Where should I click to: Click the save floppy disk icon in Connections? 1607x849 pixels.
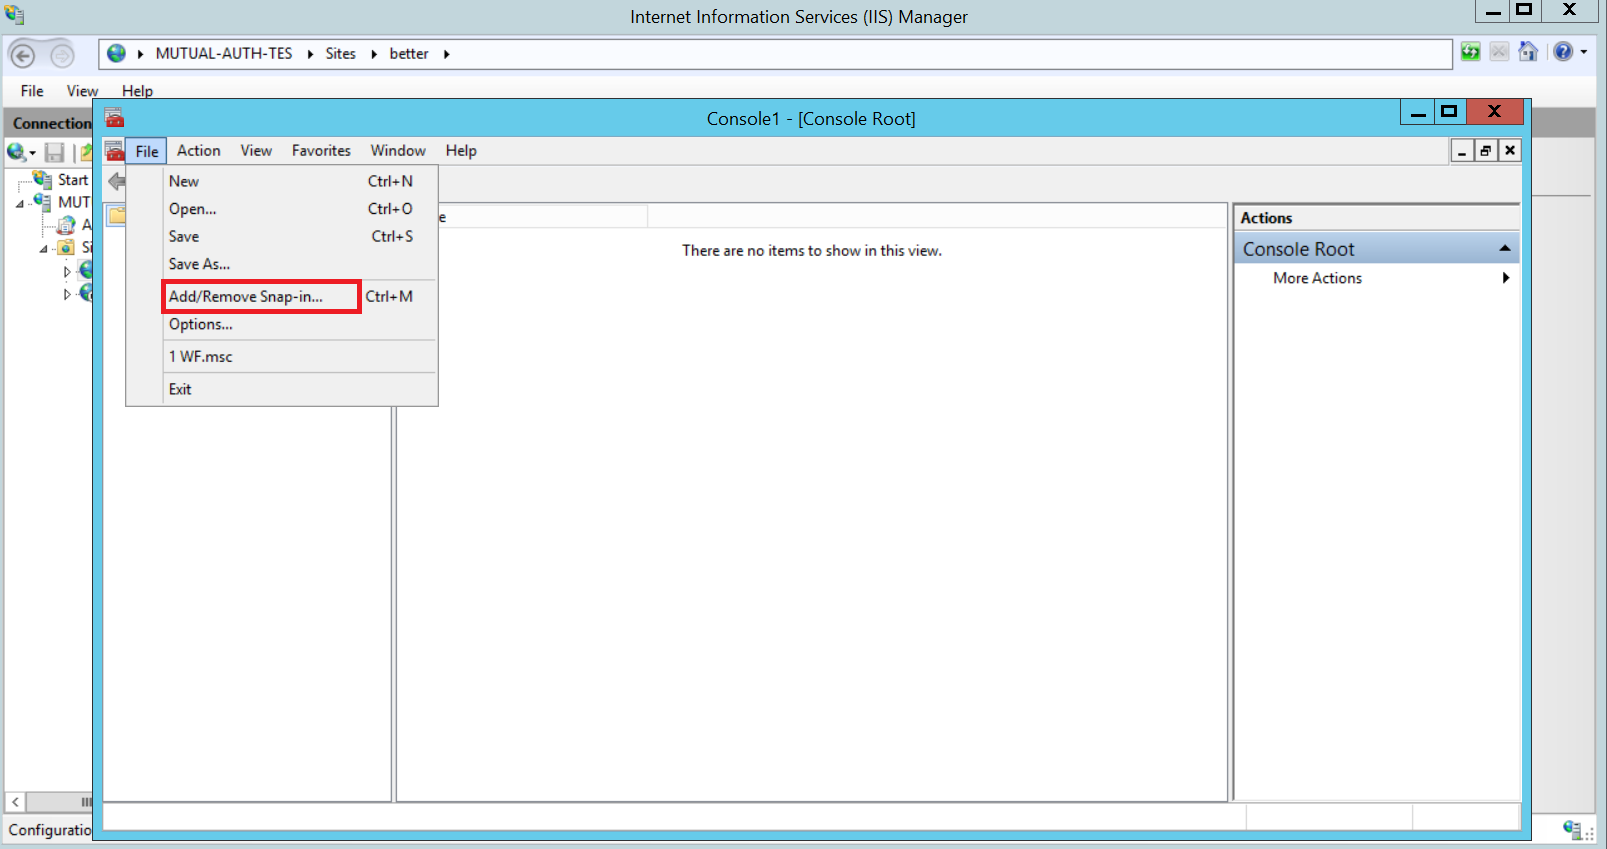[54, 152]
